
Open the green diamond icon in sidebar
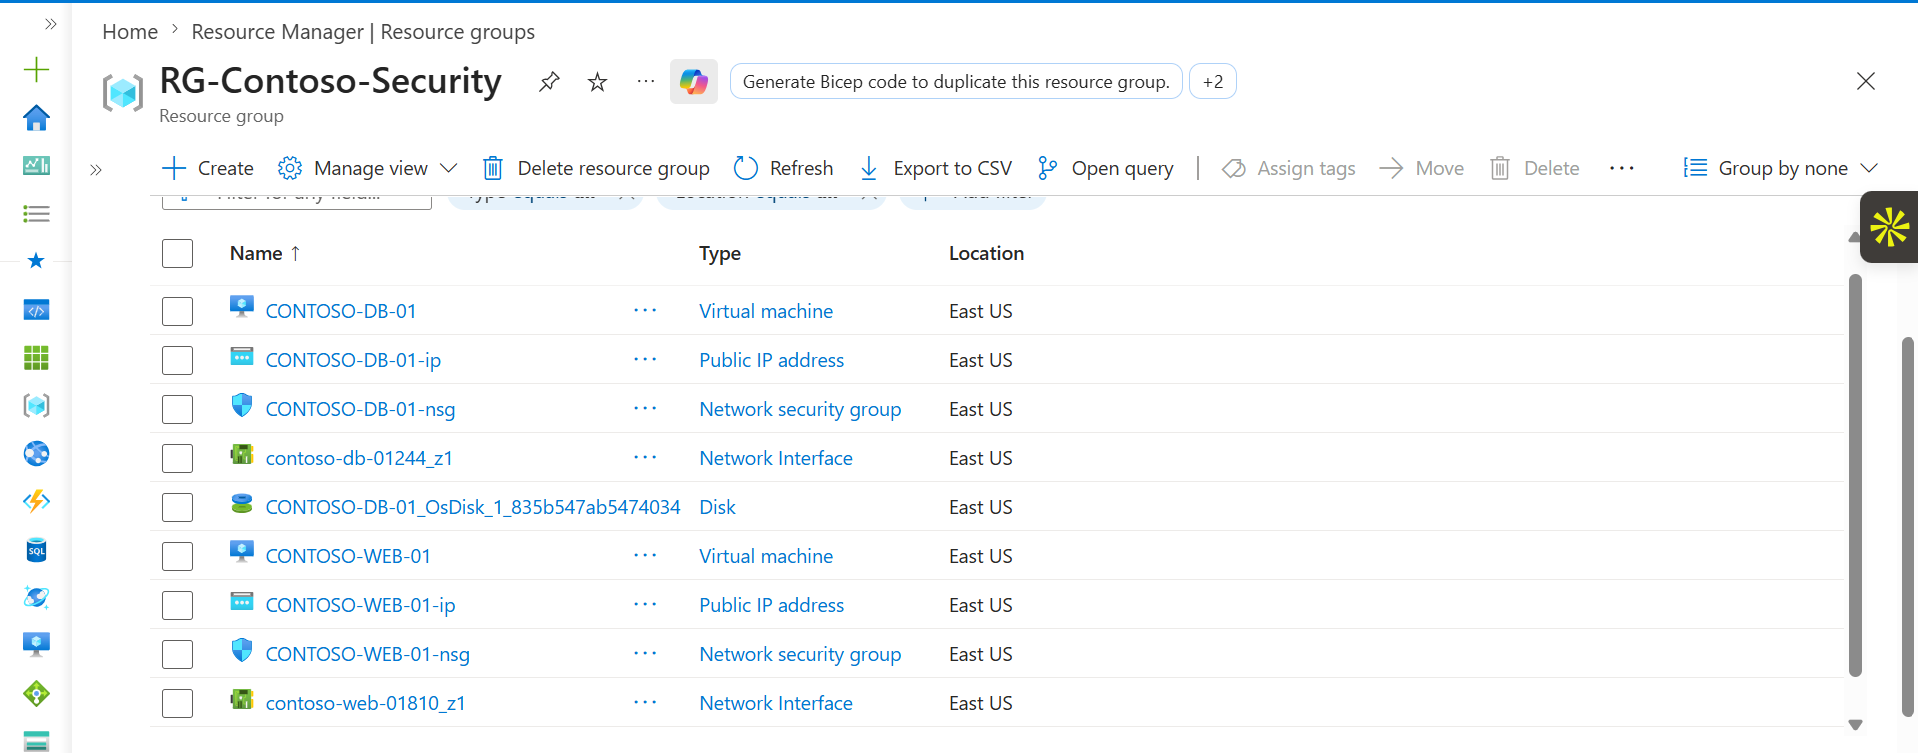pos(36,693)
